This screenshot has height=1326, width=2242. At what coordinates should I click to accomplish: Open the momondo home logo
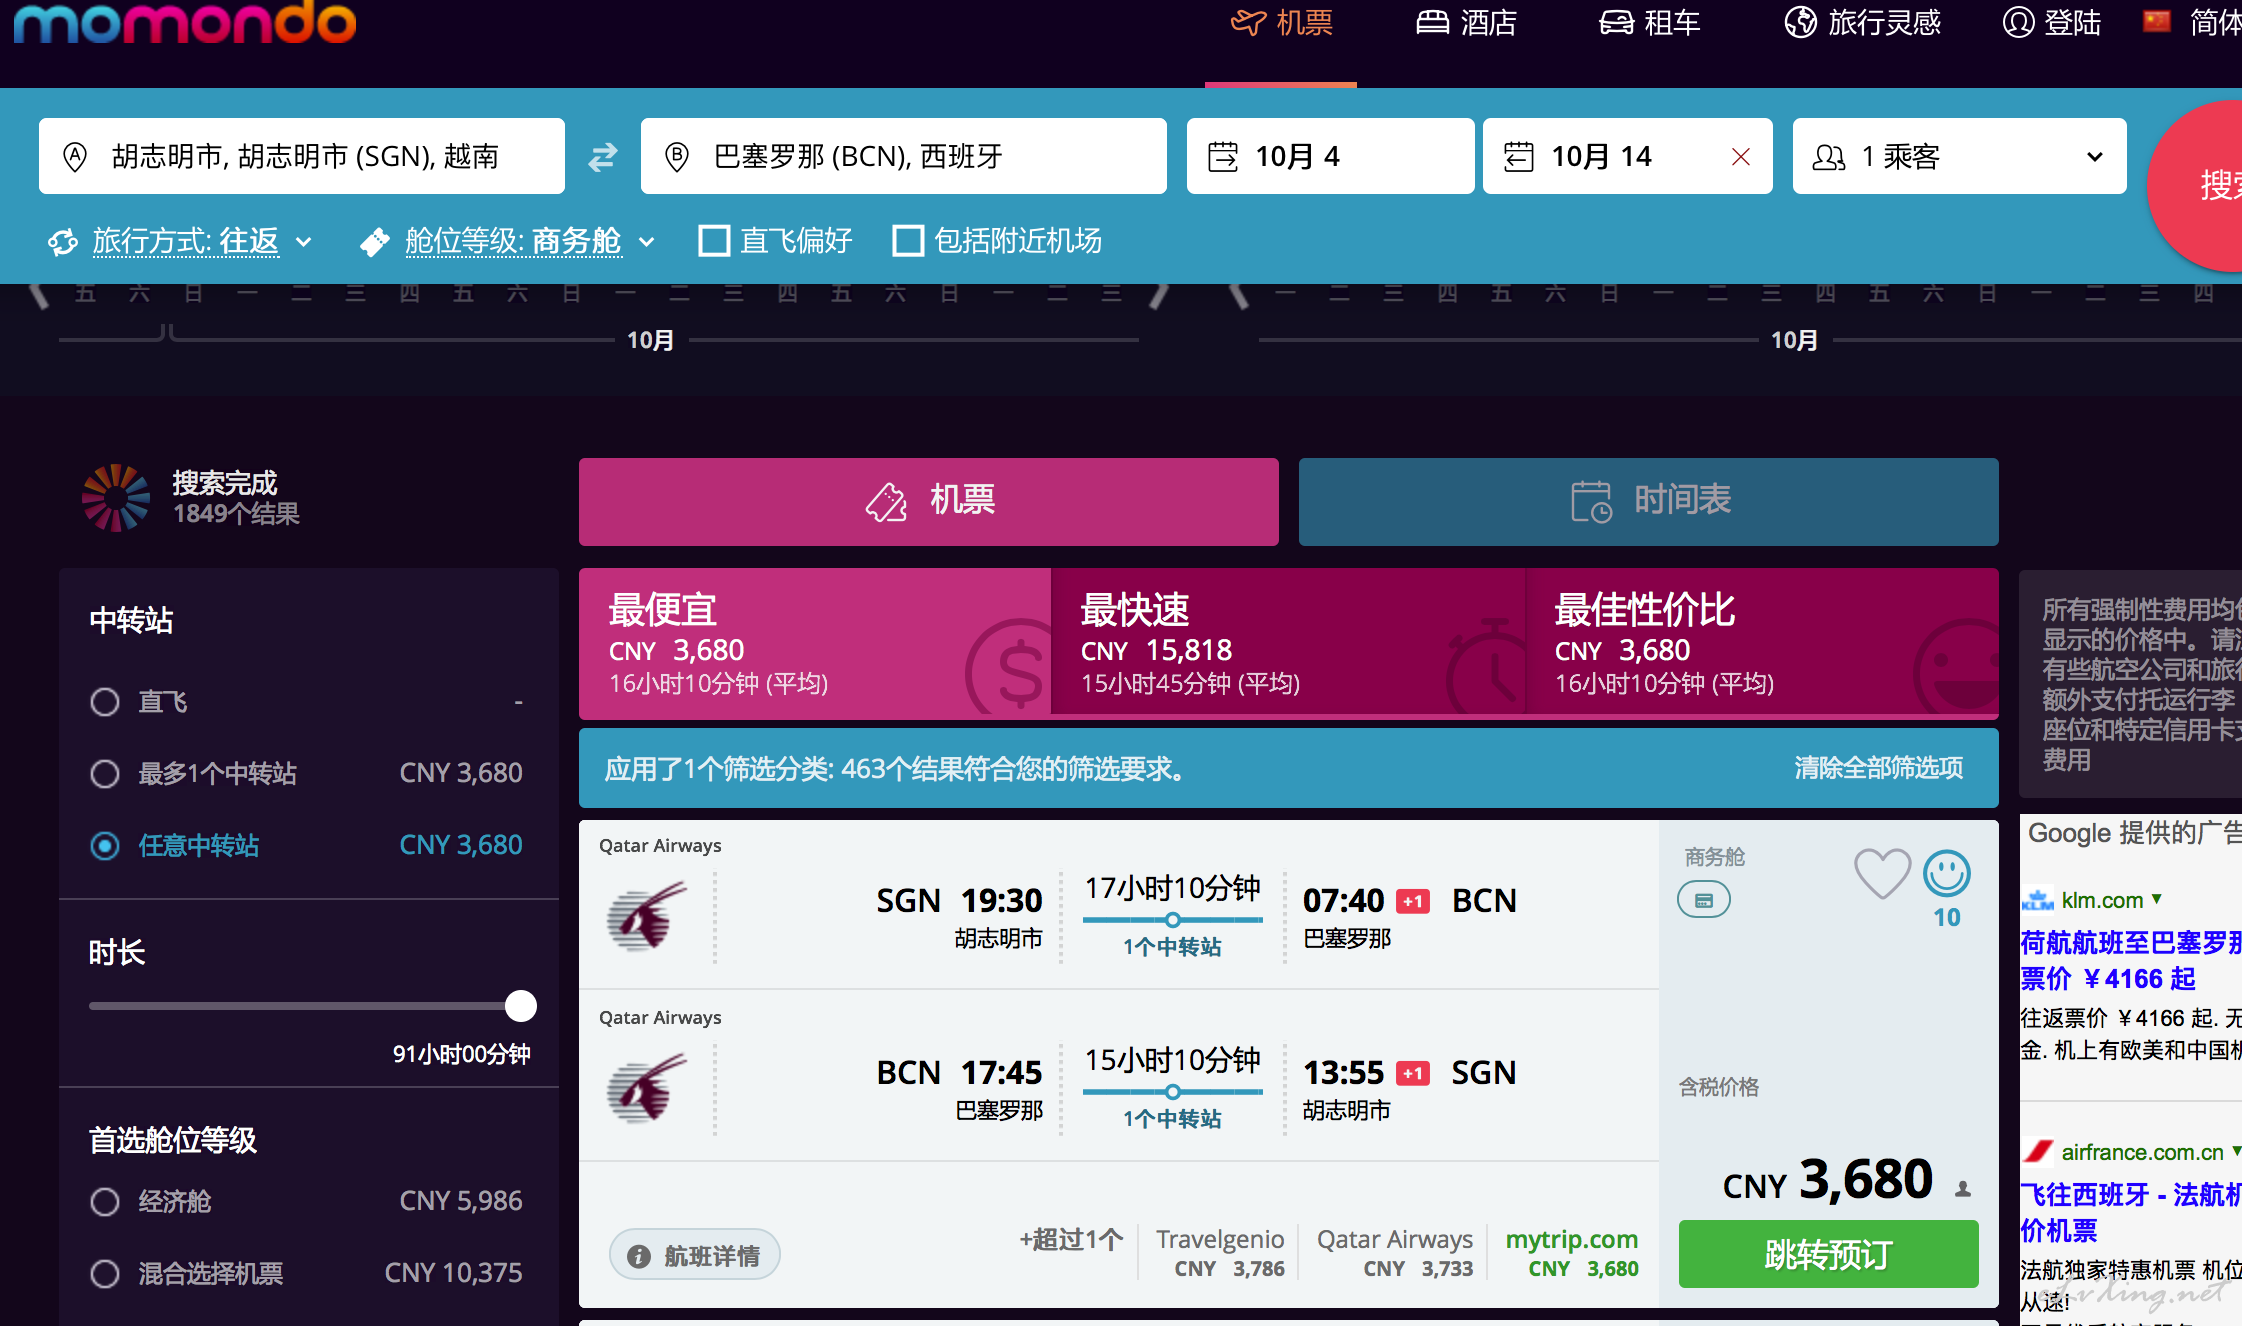185,22
